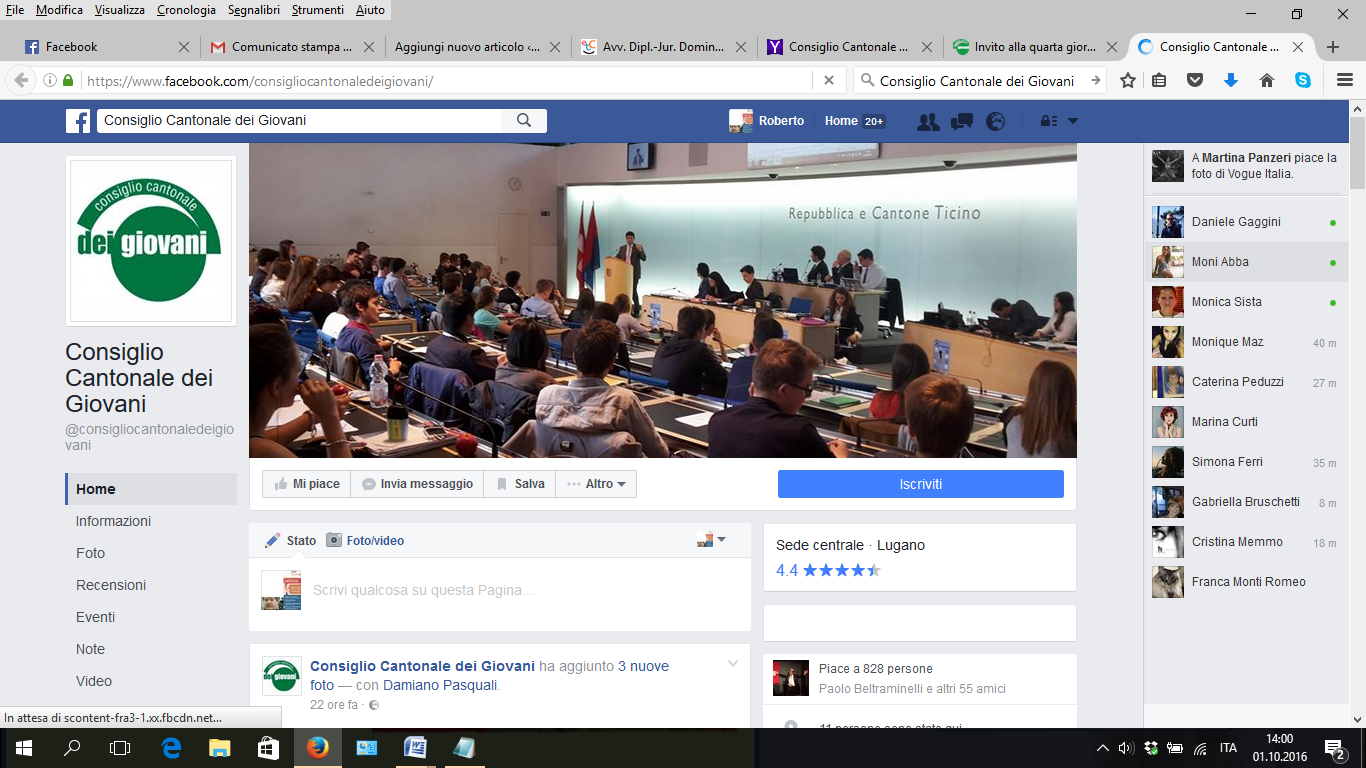Open the File Explorer taskbar icon
The height and width of the screenshot is (768, 1366).
(x=219, y=748)
